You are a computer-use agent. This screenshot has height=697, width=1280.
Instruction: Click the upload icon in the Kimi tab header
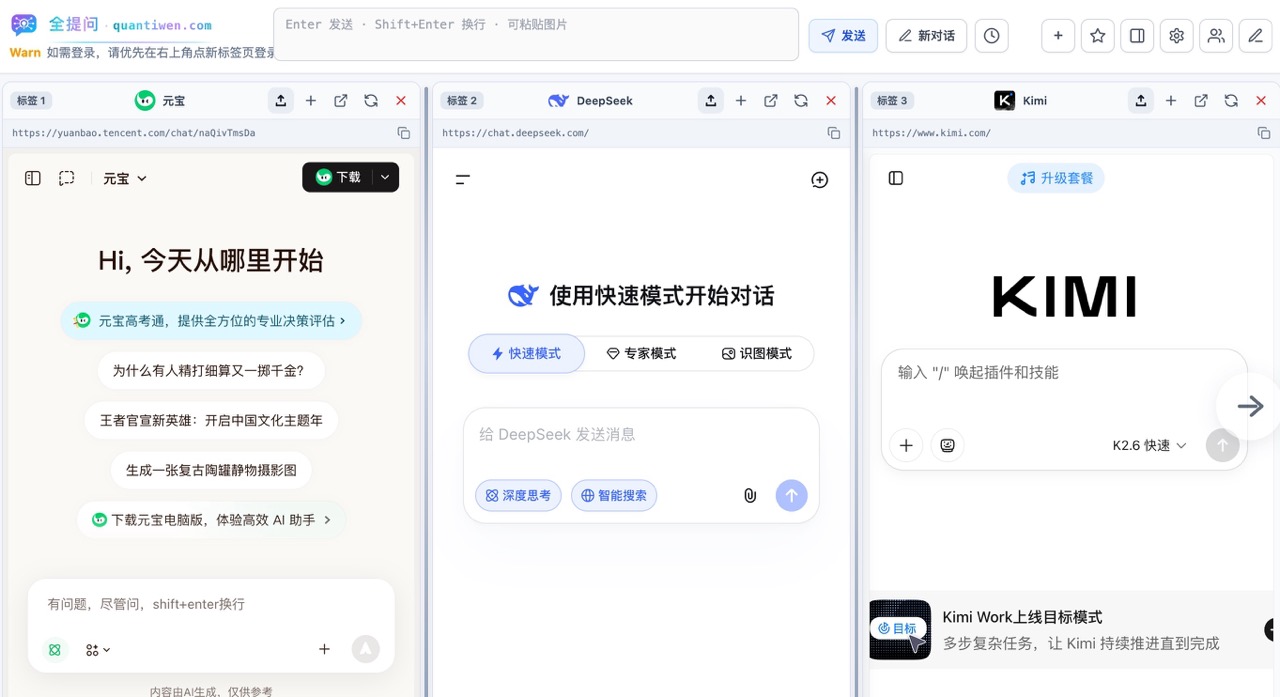tap(1141, 101)
